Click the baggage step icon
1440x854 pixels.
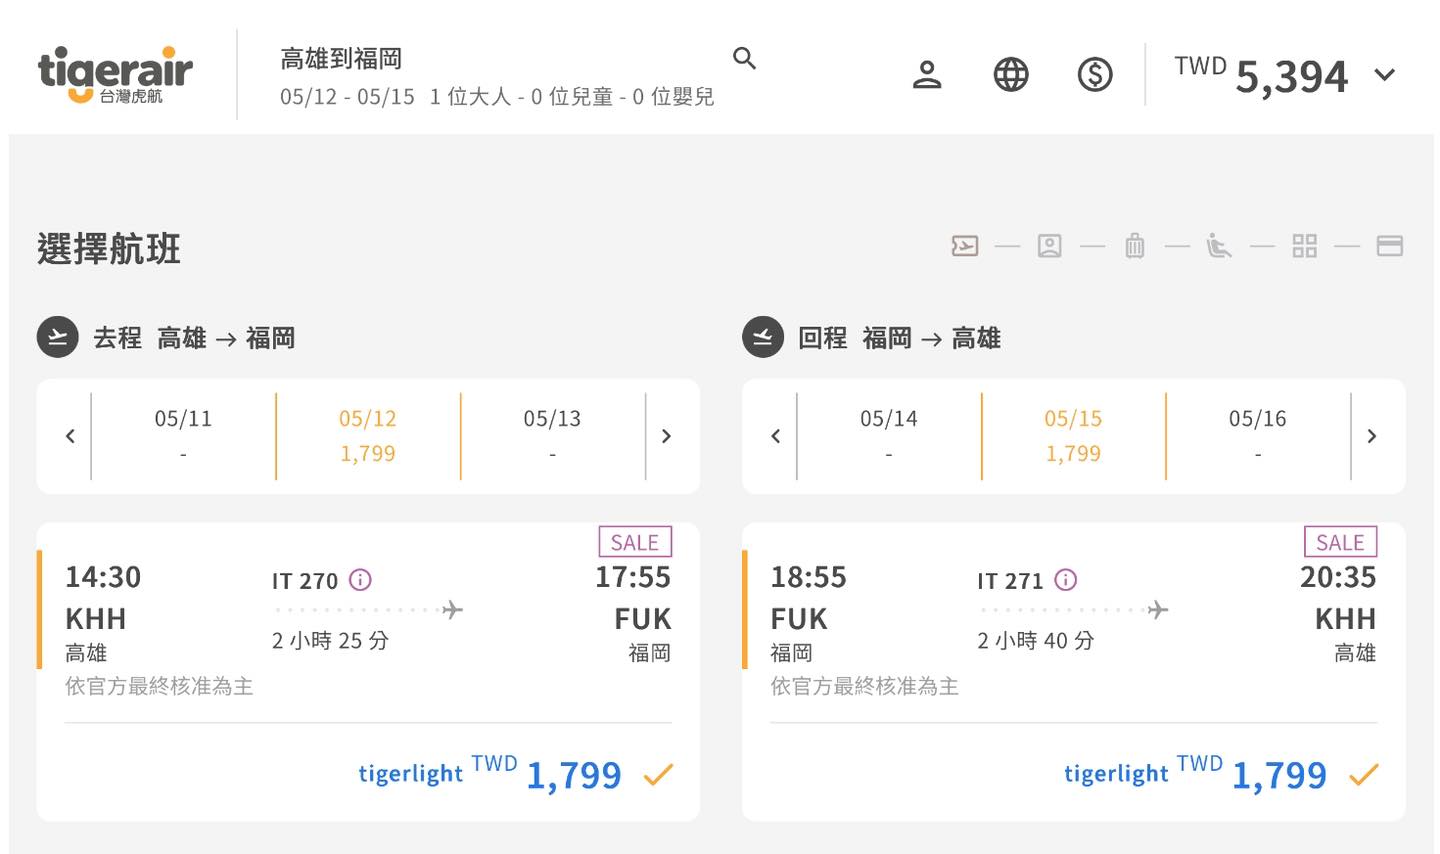tap(1134, 246)
